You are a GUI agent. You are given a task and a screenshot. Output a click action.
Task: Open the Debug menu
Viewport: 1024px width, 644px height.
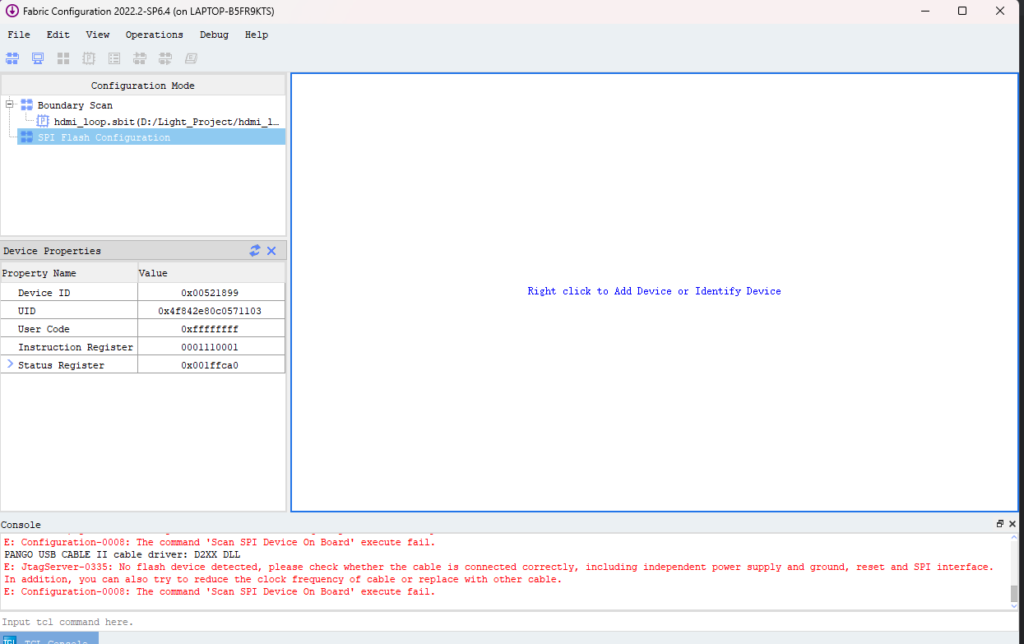(x=214, y=35)
